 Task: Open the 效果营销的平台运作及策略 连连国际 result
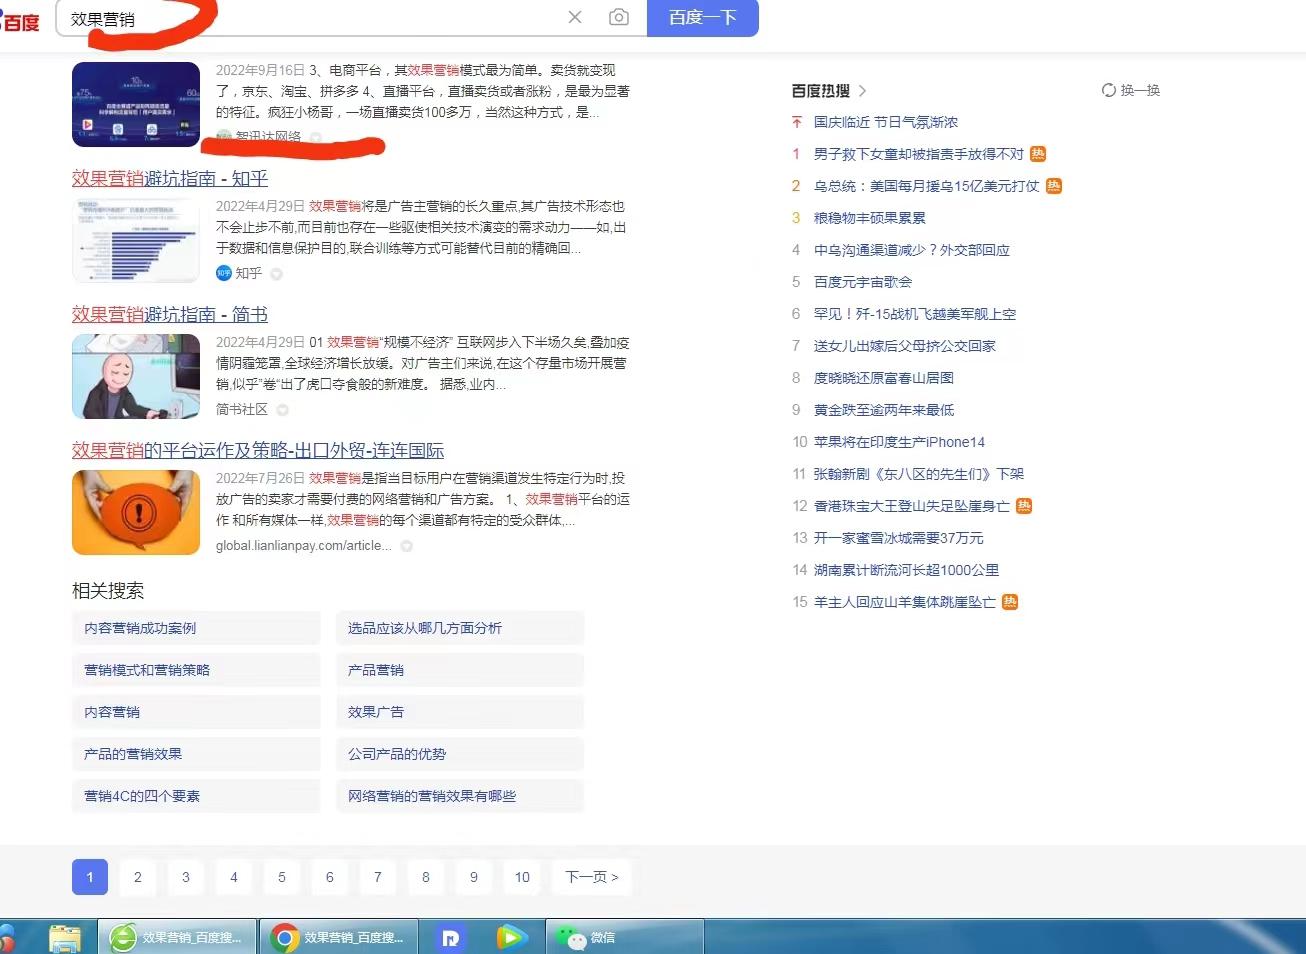click(x=258, y=450)
